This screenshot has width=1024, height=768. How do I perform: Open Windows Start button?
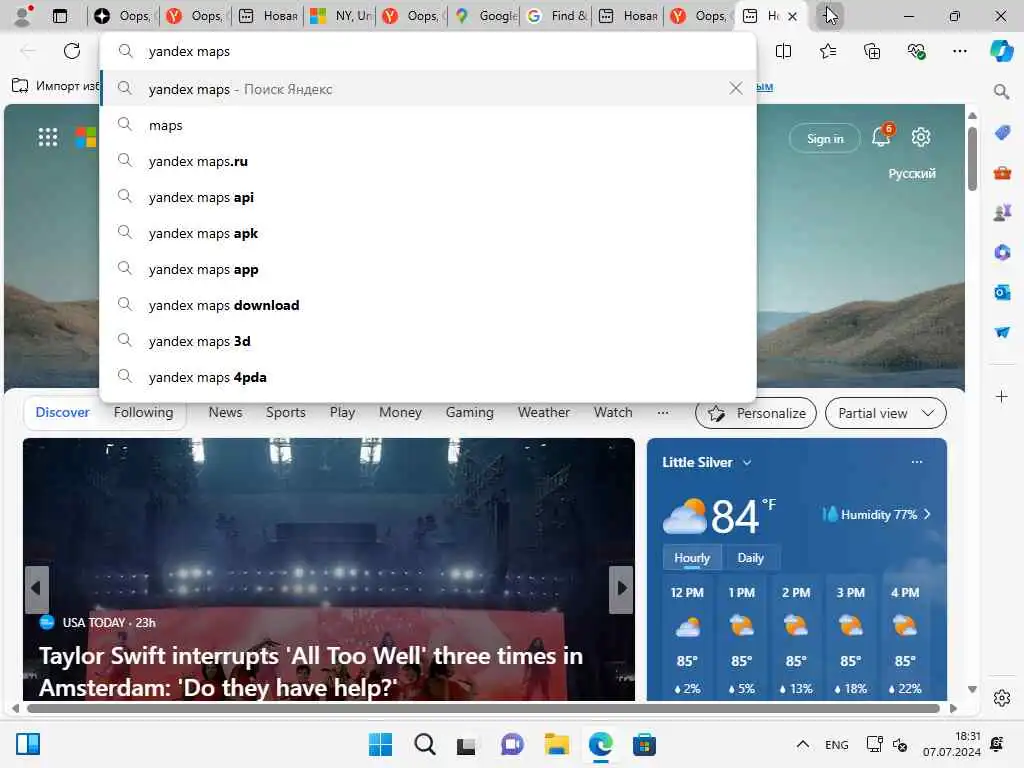click(x=380, y=744)
